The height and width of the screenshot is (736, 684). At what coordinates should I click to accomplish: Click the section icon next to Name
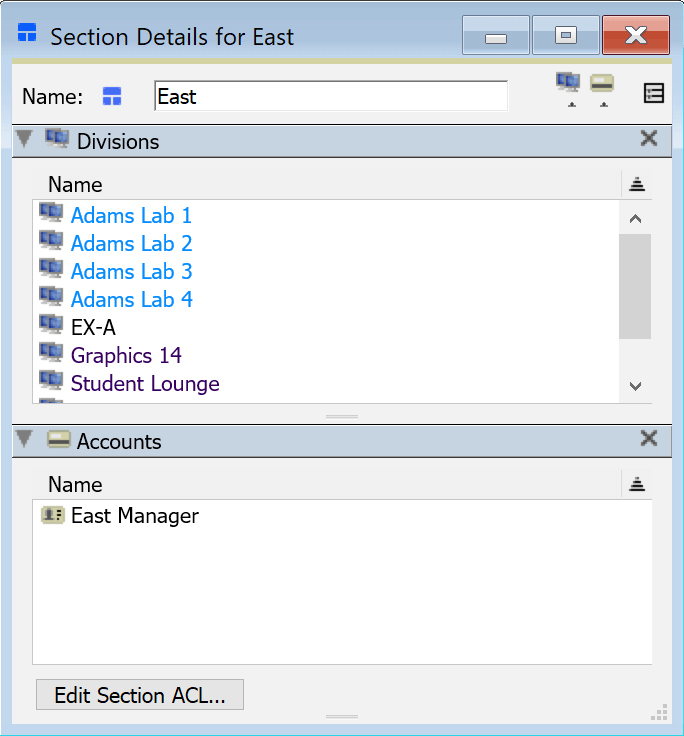point(112,97)
